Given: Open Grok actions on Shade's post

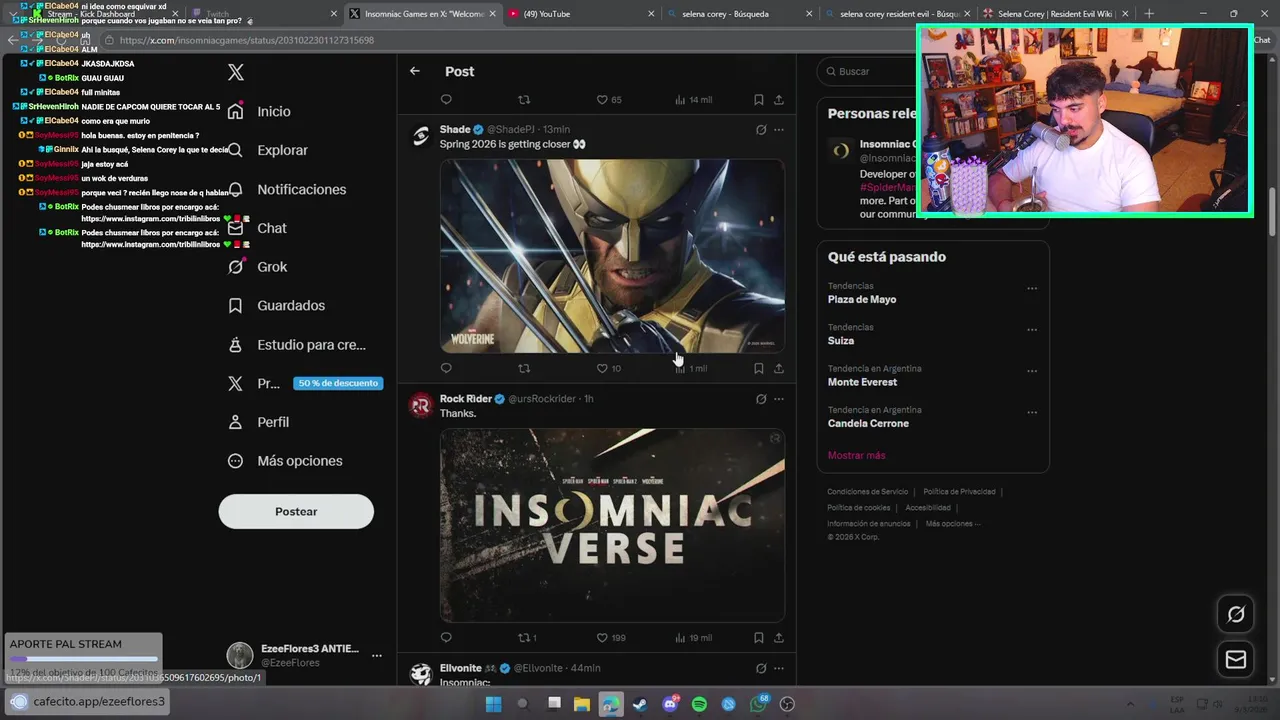Looking at the screenshot, I should click(x=761, y=130).
